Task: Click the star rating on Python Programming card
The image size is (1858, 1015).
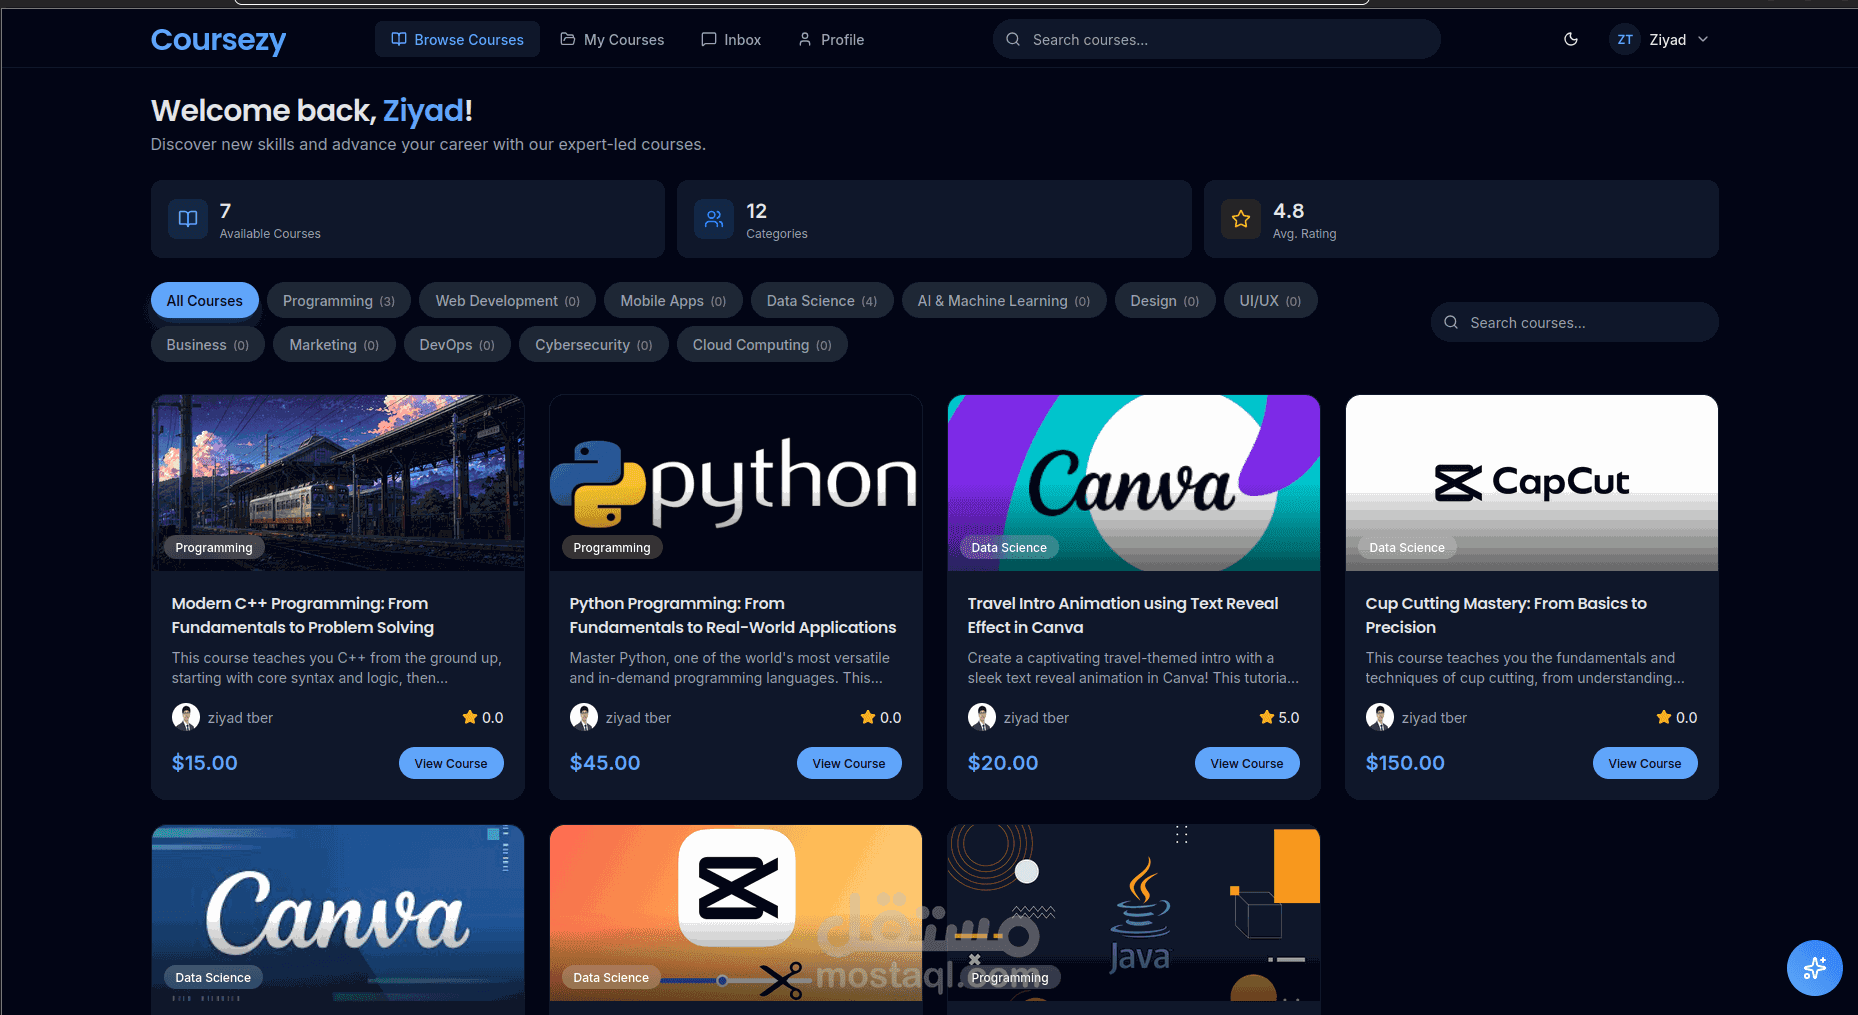Action: point(881,717)
